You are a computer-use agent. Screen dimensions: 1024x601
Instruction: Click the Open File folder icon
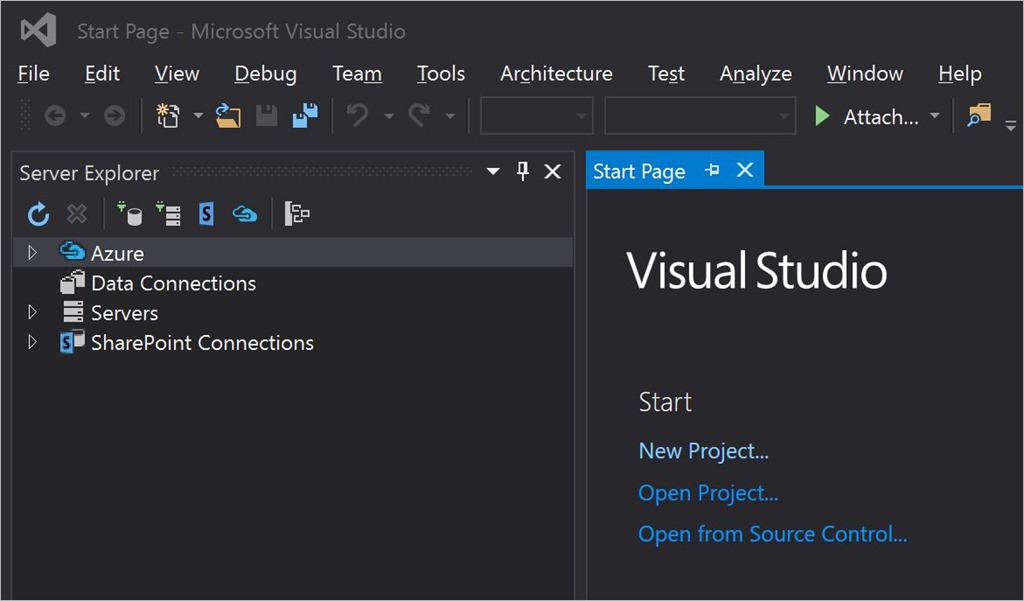click(228, 117)
